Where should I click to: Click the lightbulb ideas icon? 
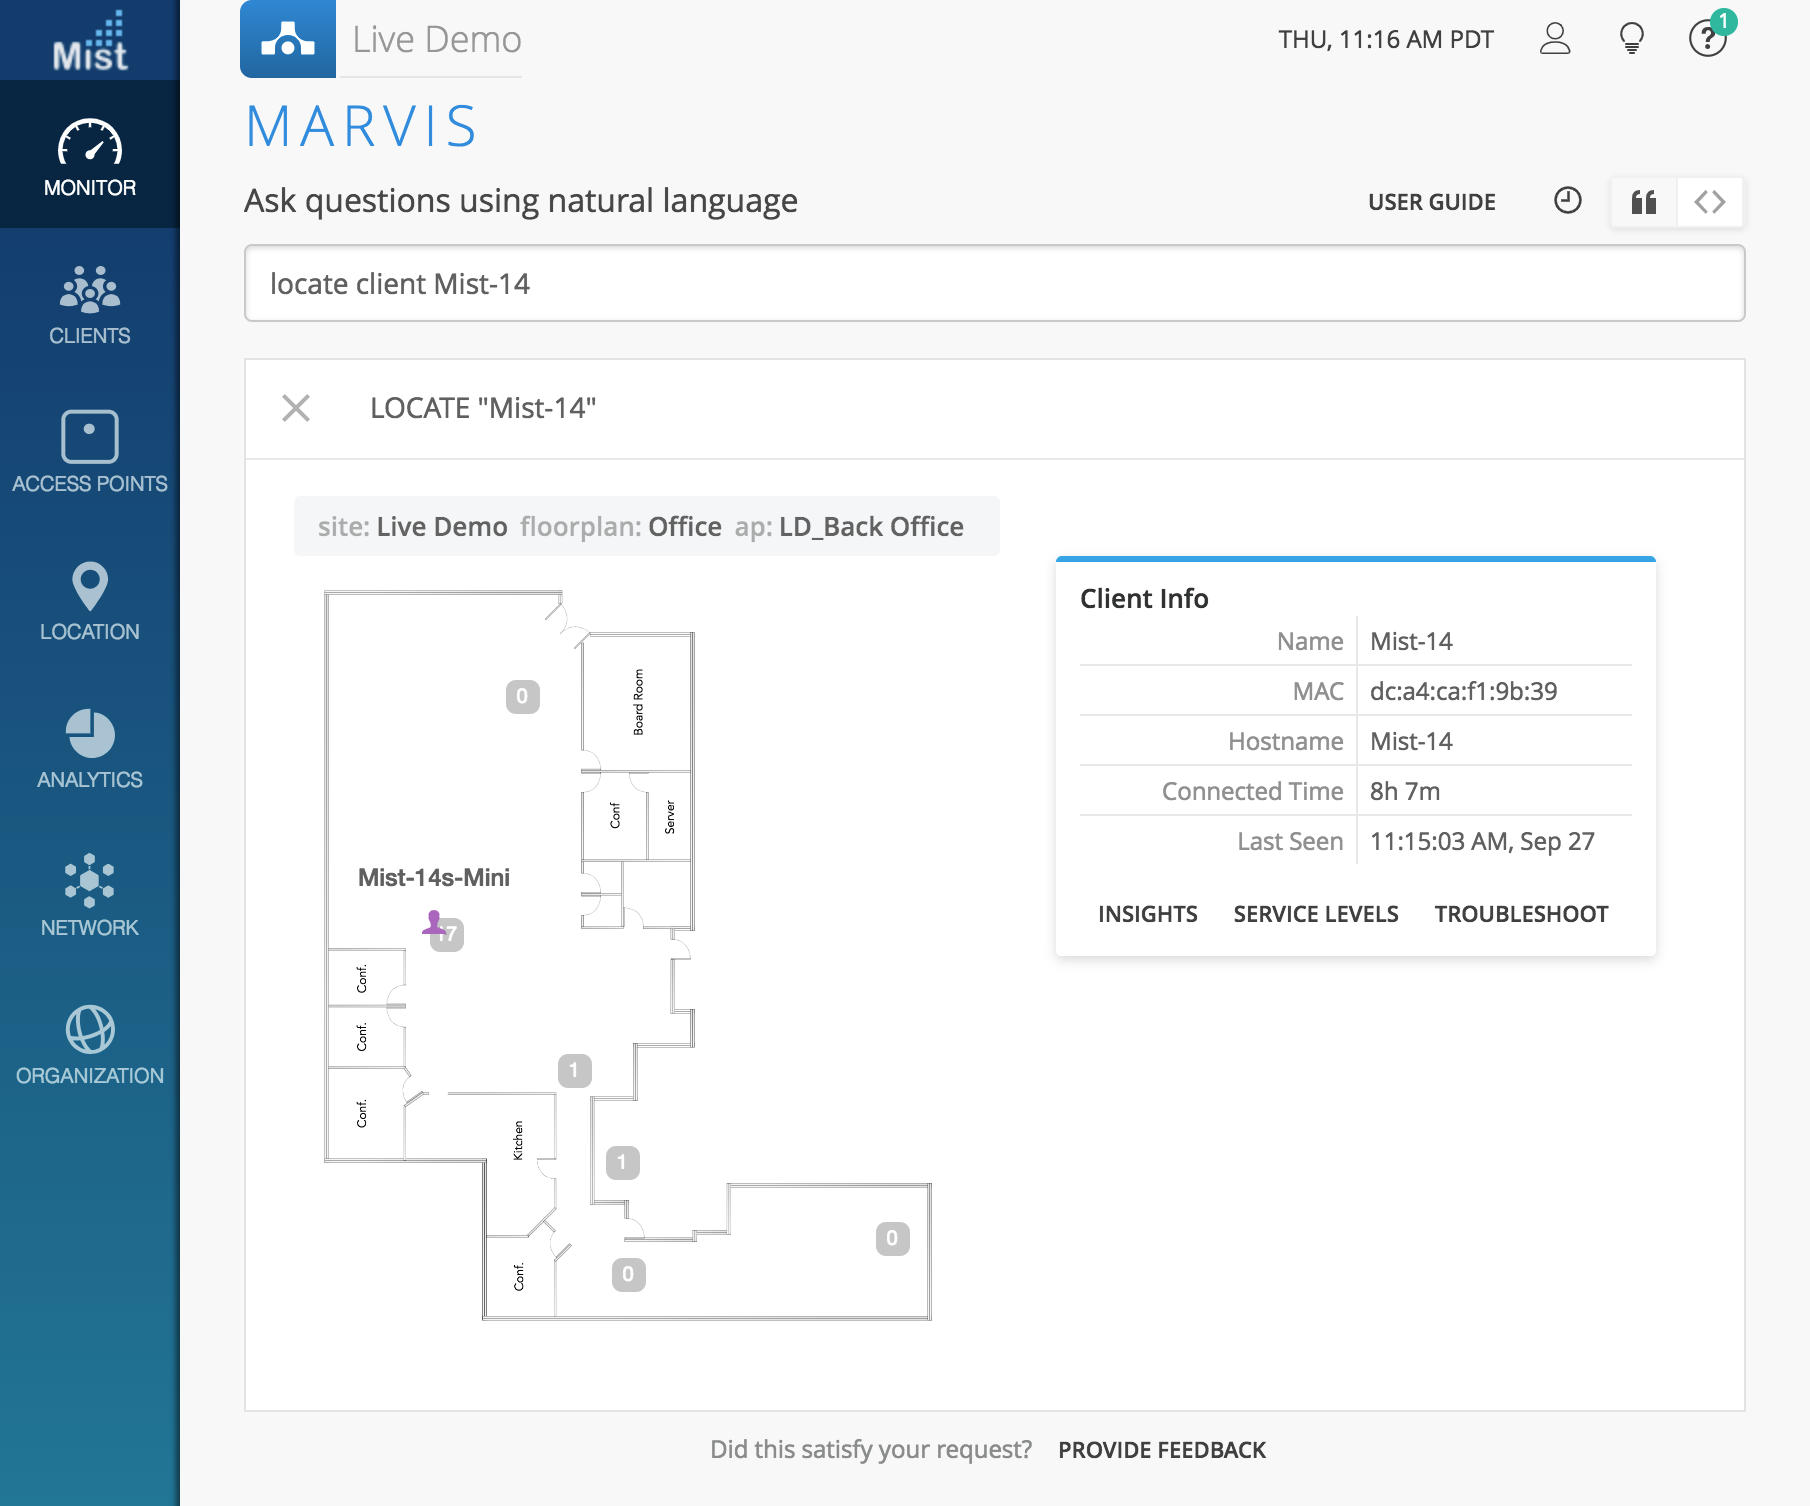tap(1631, 39)
